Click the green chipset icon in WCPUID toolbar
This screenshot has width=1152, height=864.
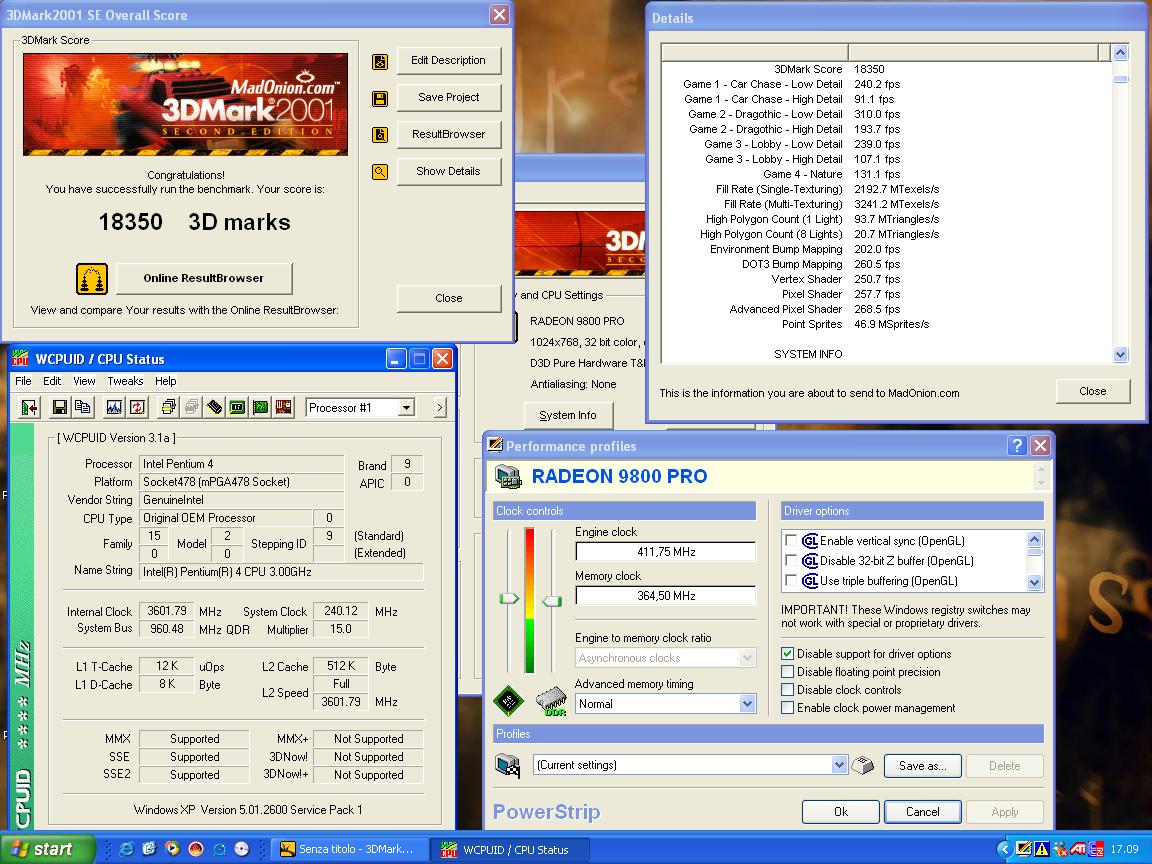click(x=237, y=407)
